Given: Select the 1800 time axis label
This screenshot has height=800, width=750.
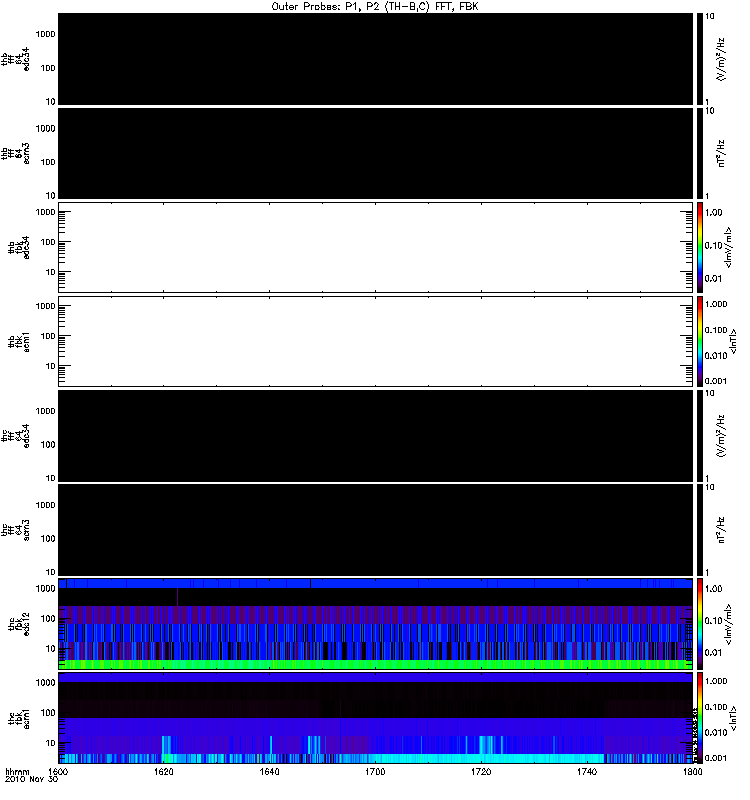Looking at the screenshot, I should click(x=692, y=771).
